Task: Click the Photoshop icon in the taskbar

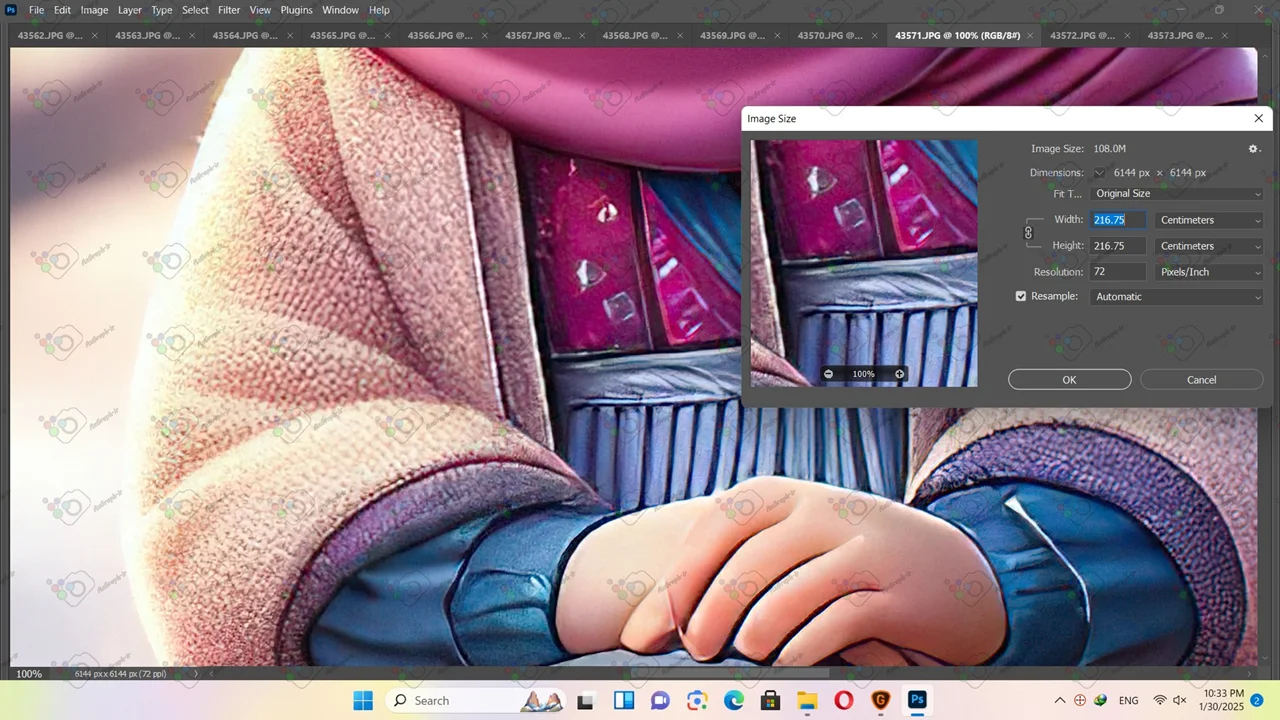Action: pos(917,700)
